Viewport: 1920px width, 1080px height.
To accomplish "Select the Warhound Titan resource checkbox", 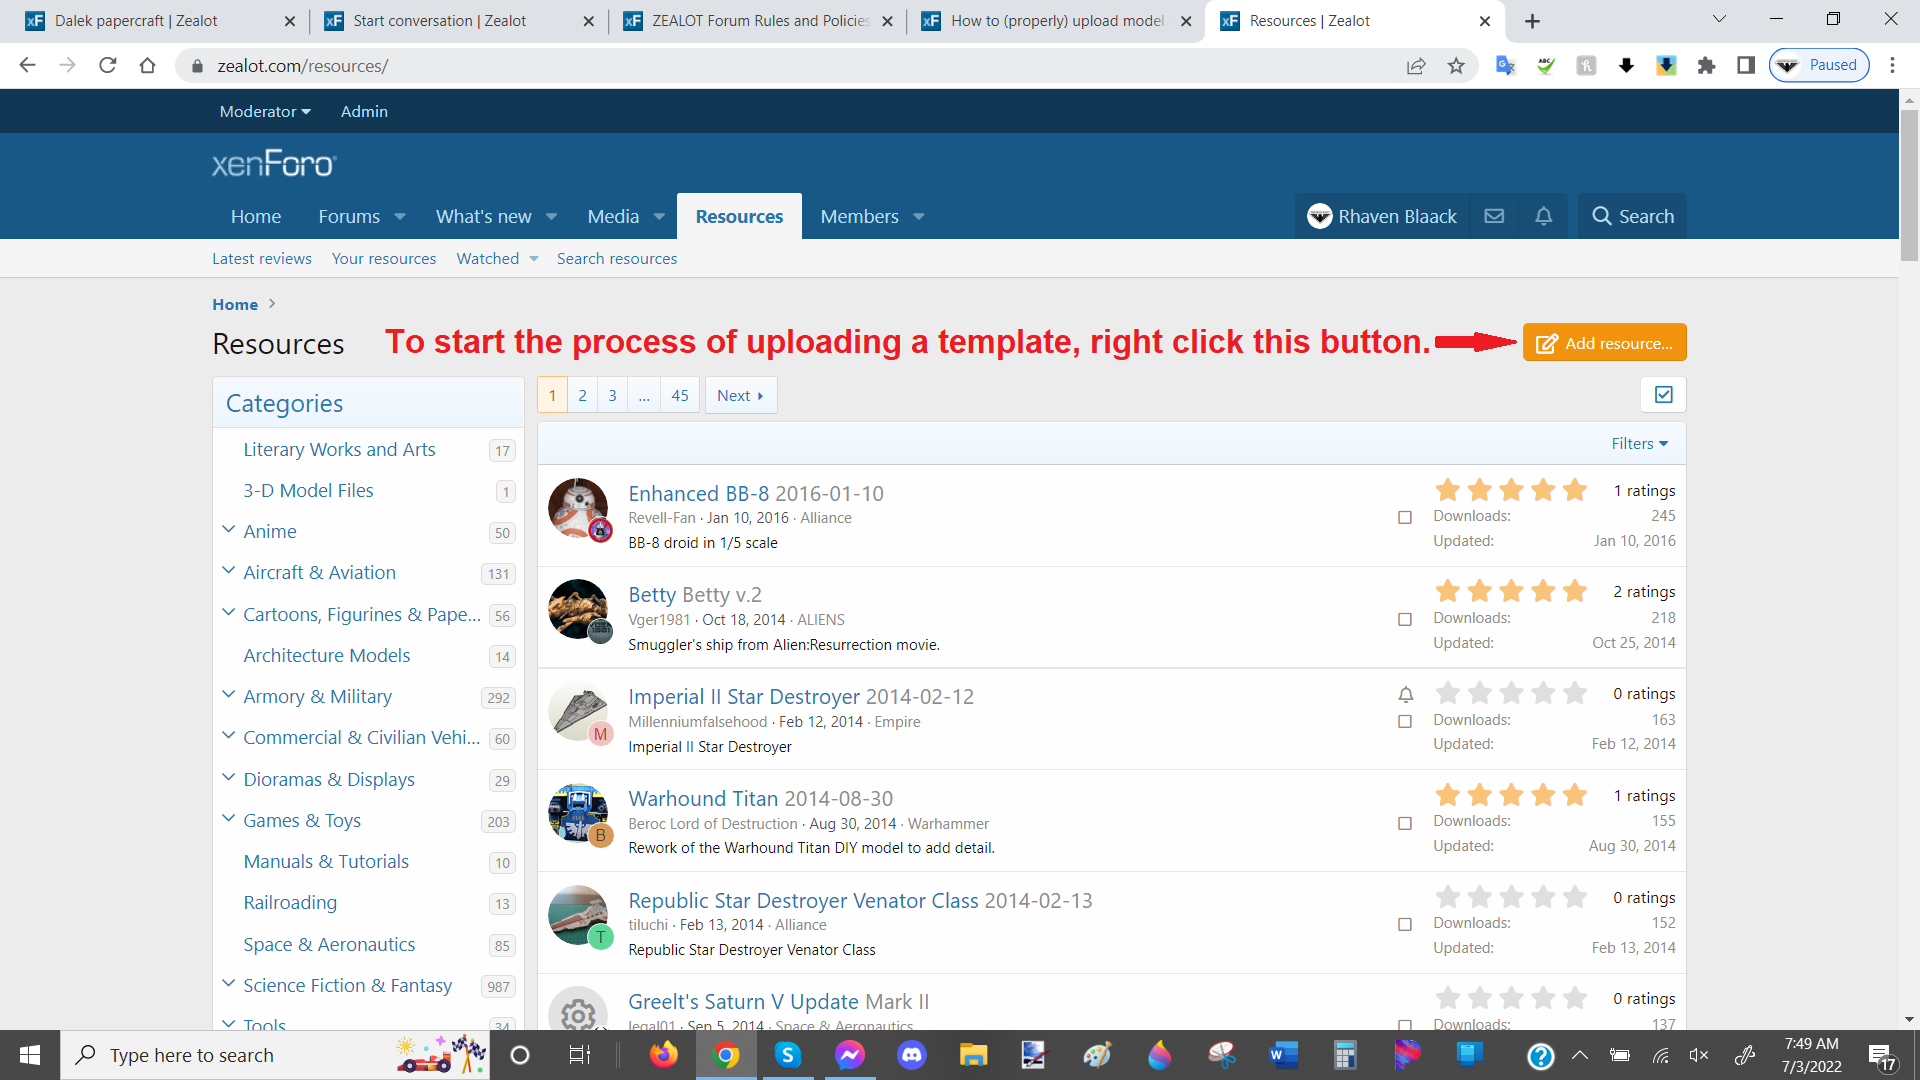I will pos(1405,824).
